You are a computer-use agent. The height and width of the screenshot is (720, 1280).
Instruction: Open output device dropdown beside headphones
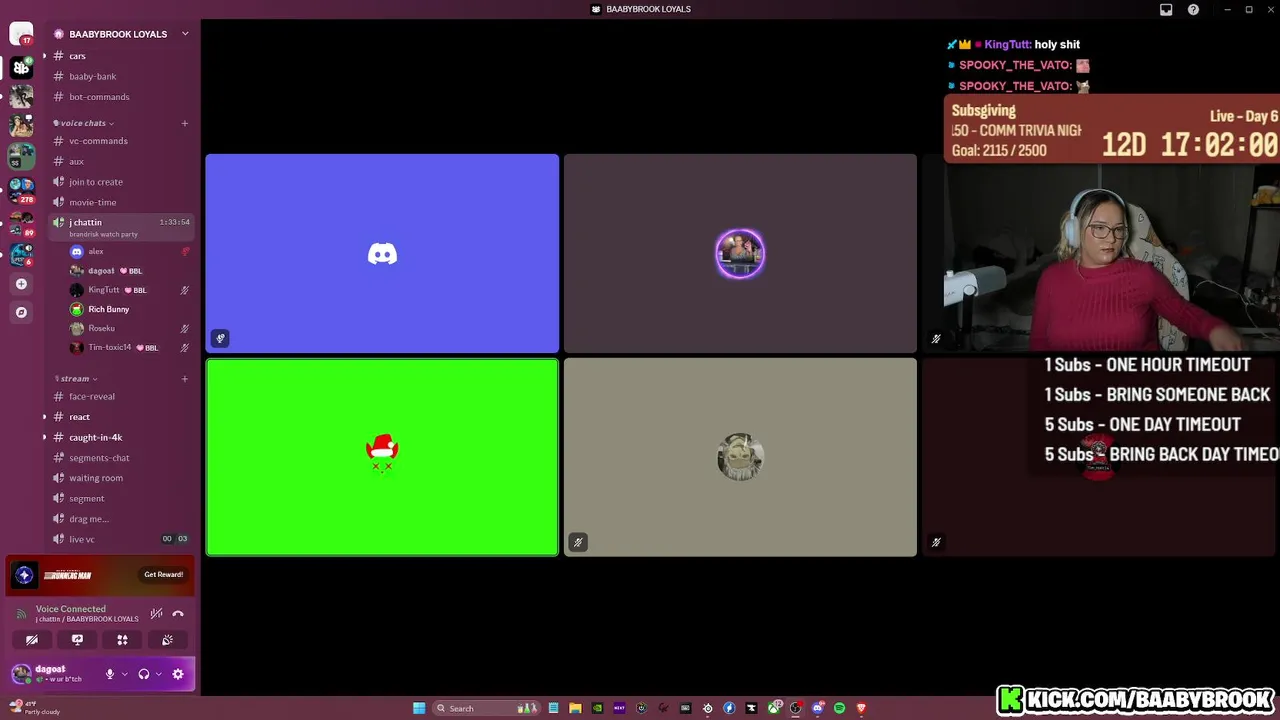coord(158,674)
